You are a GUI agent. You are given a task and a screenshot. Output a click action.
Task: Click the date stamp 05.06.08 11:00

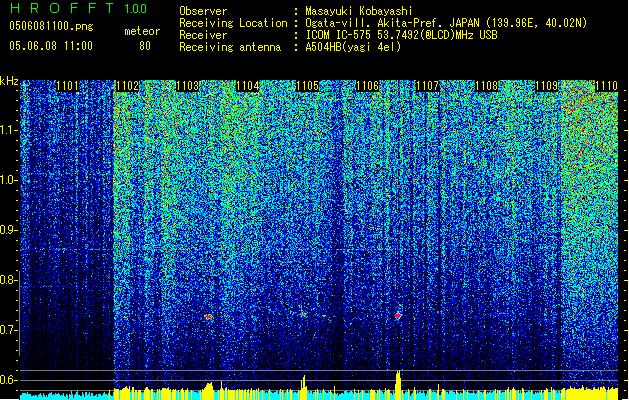51,46
